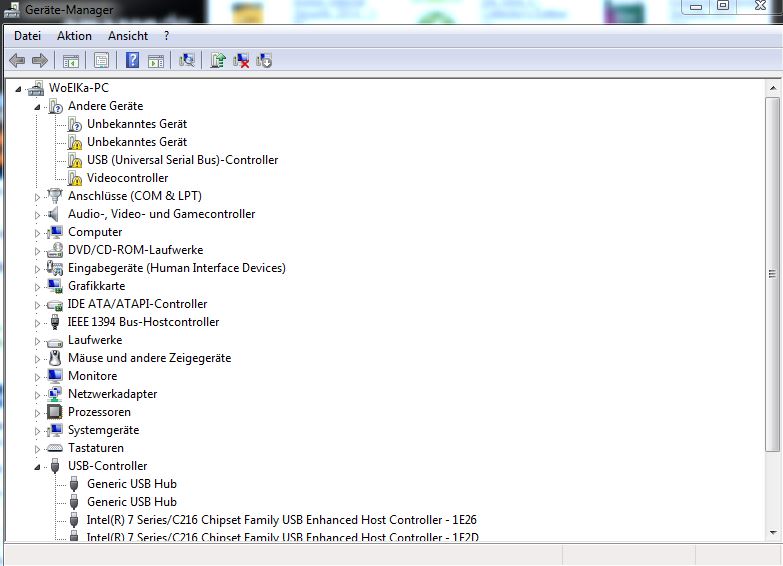The image size is (783, 566).
Task: Select the Prozessoren label
Action: tap(99, 412)
